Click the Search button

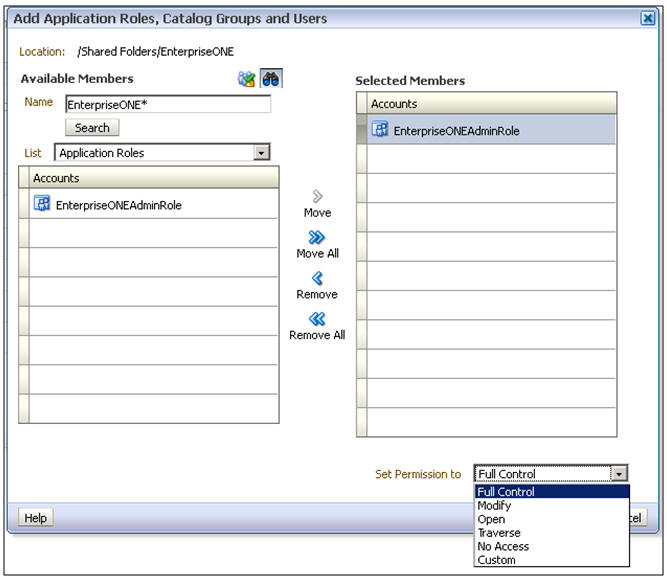92,128
